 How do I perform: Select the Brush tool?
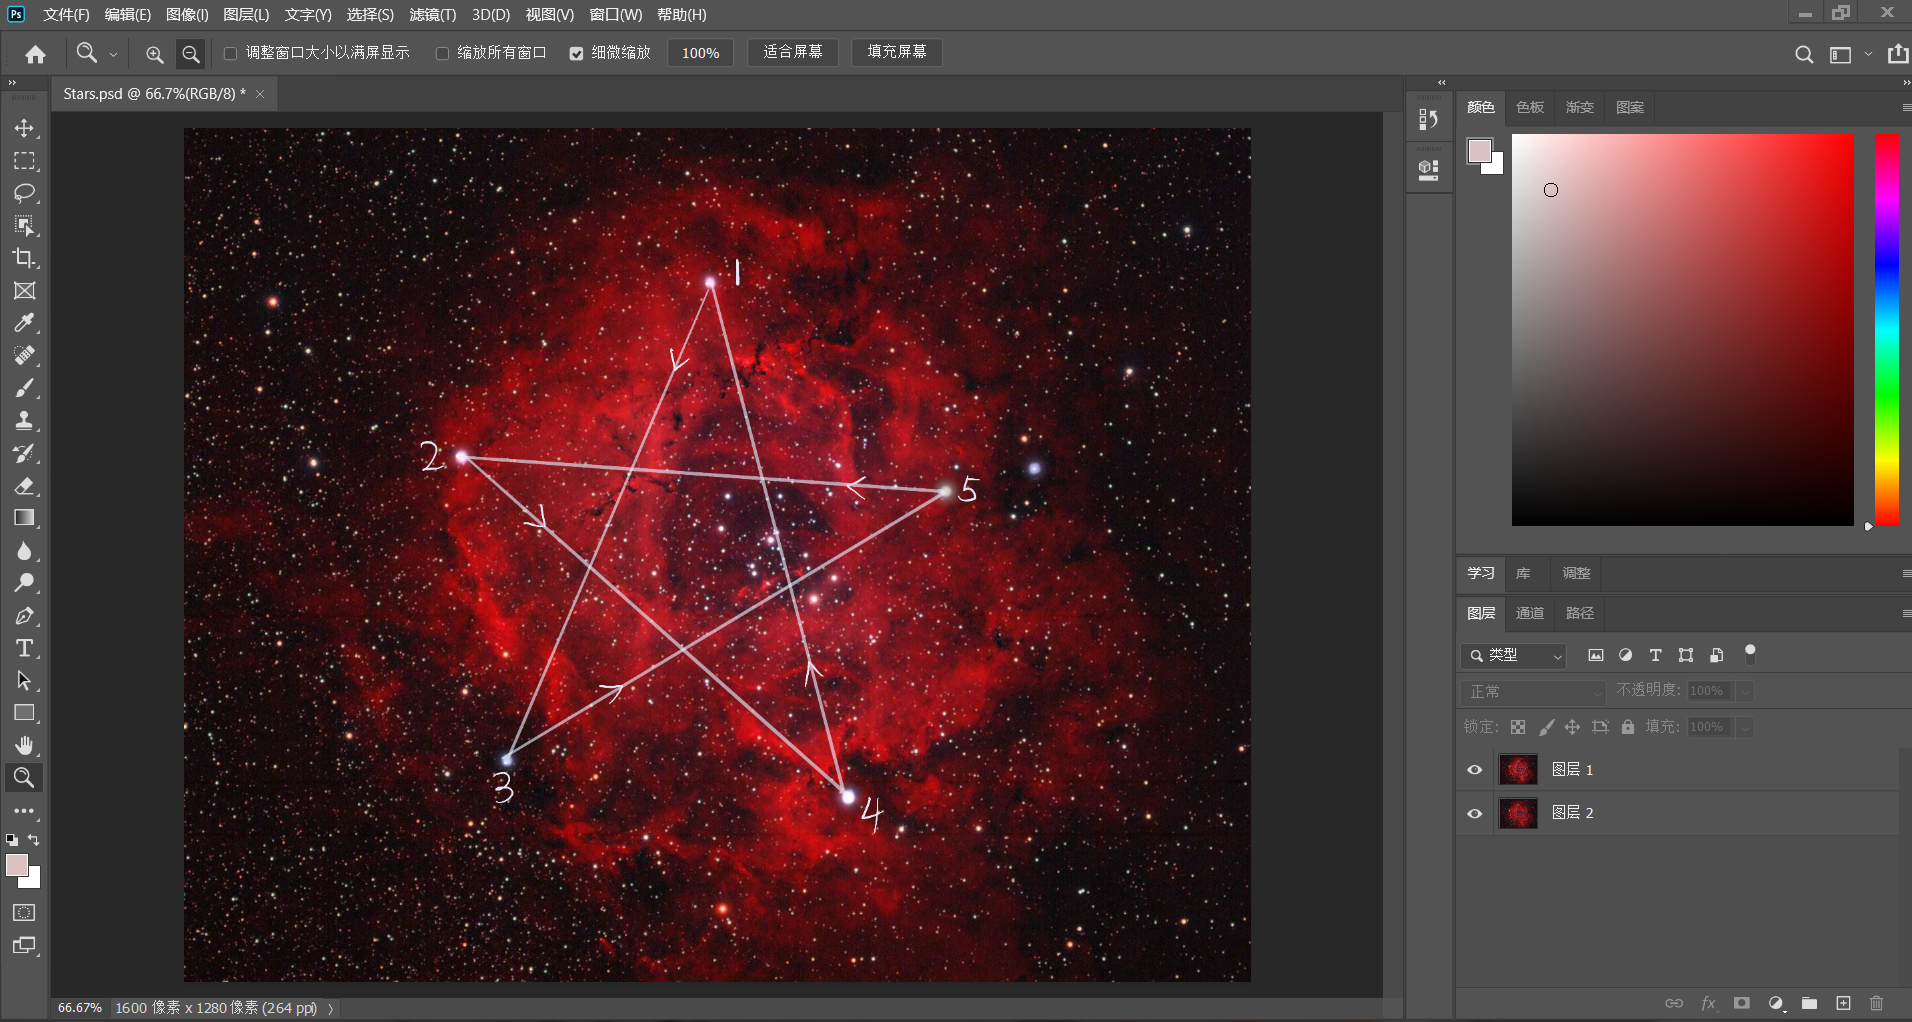click(x=25, y=388)
